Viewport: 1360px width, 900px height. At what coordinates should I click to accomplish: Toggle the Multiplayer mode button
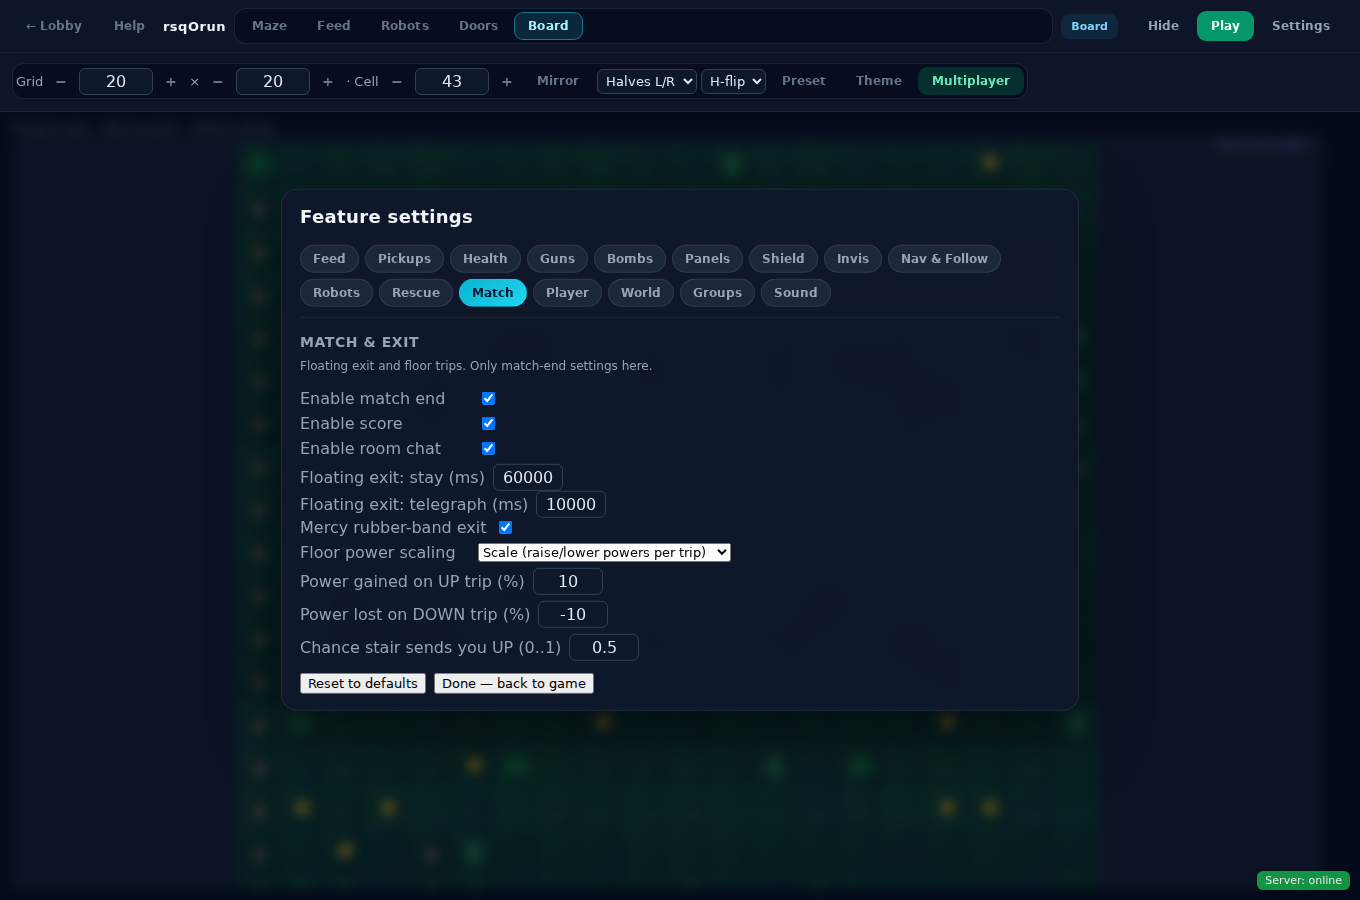coord(971,81)
